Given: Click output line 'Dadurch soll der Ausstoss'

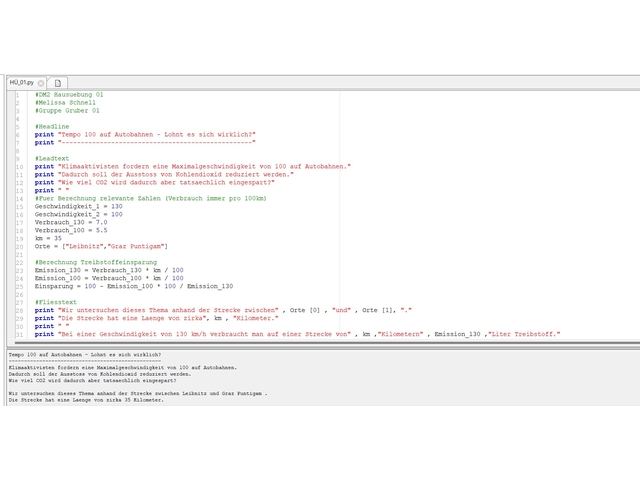Looking at the screenshot, I should pos(100,374).
